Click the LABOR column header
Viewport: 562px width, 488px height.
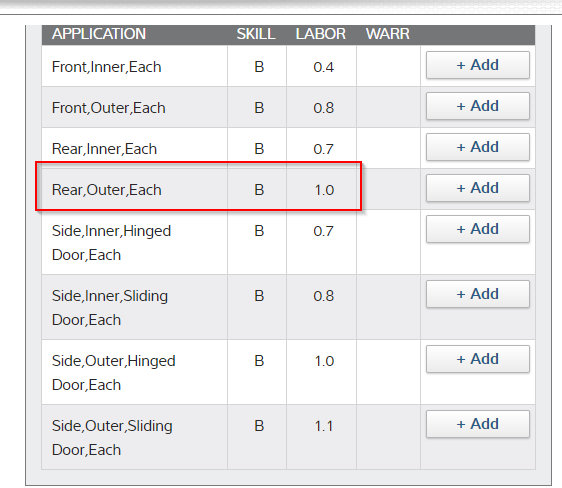[x=320, y=34]
